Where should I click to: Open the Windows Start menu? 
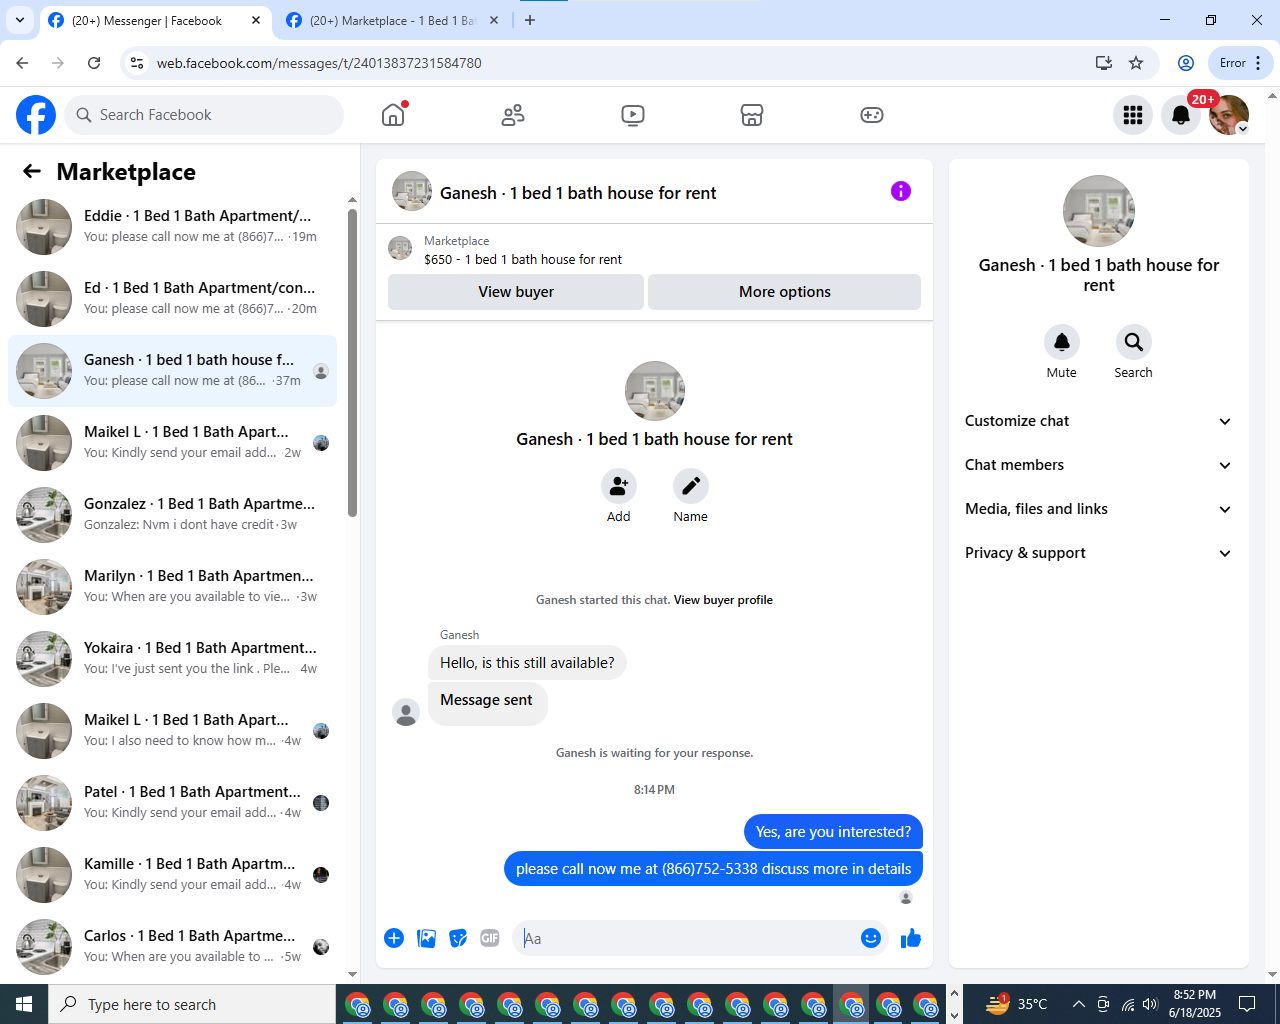tap(24, 1004)
